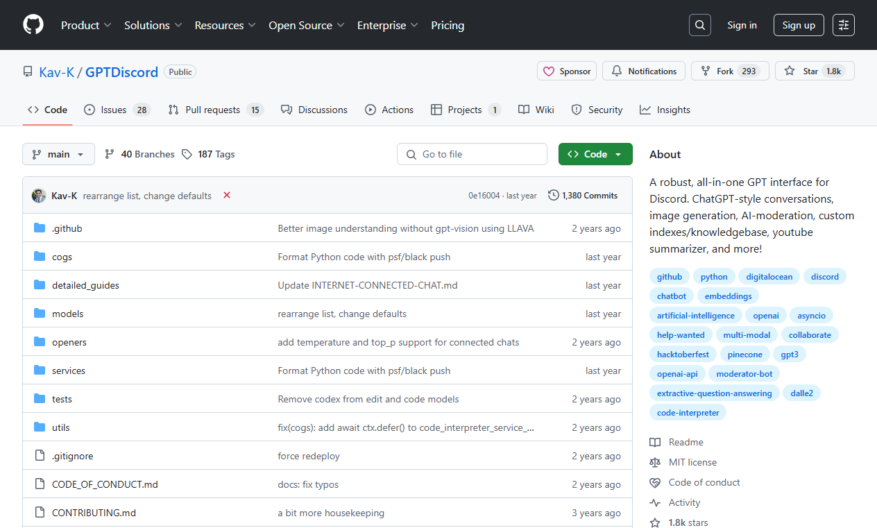Click the utils folder icon
877x528 pixels.
(39, 427)
